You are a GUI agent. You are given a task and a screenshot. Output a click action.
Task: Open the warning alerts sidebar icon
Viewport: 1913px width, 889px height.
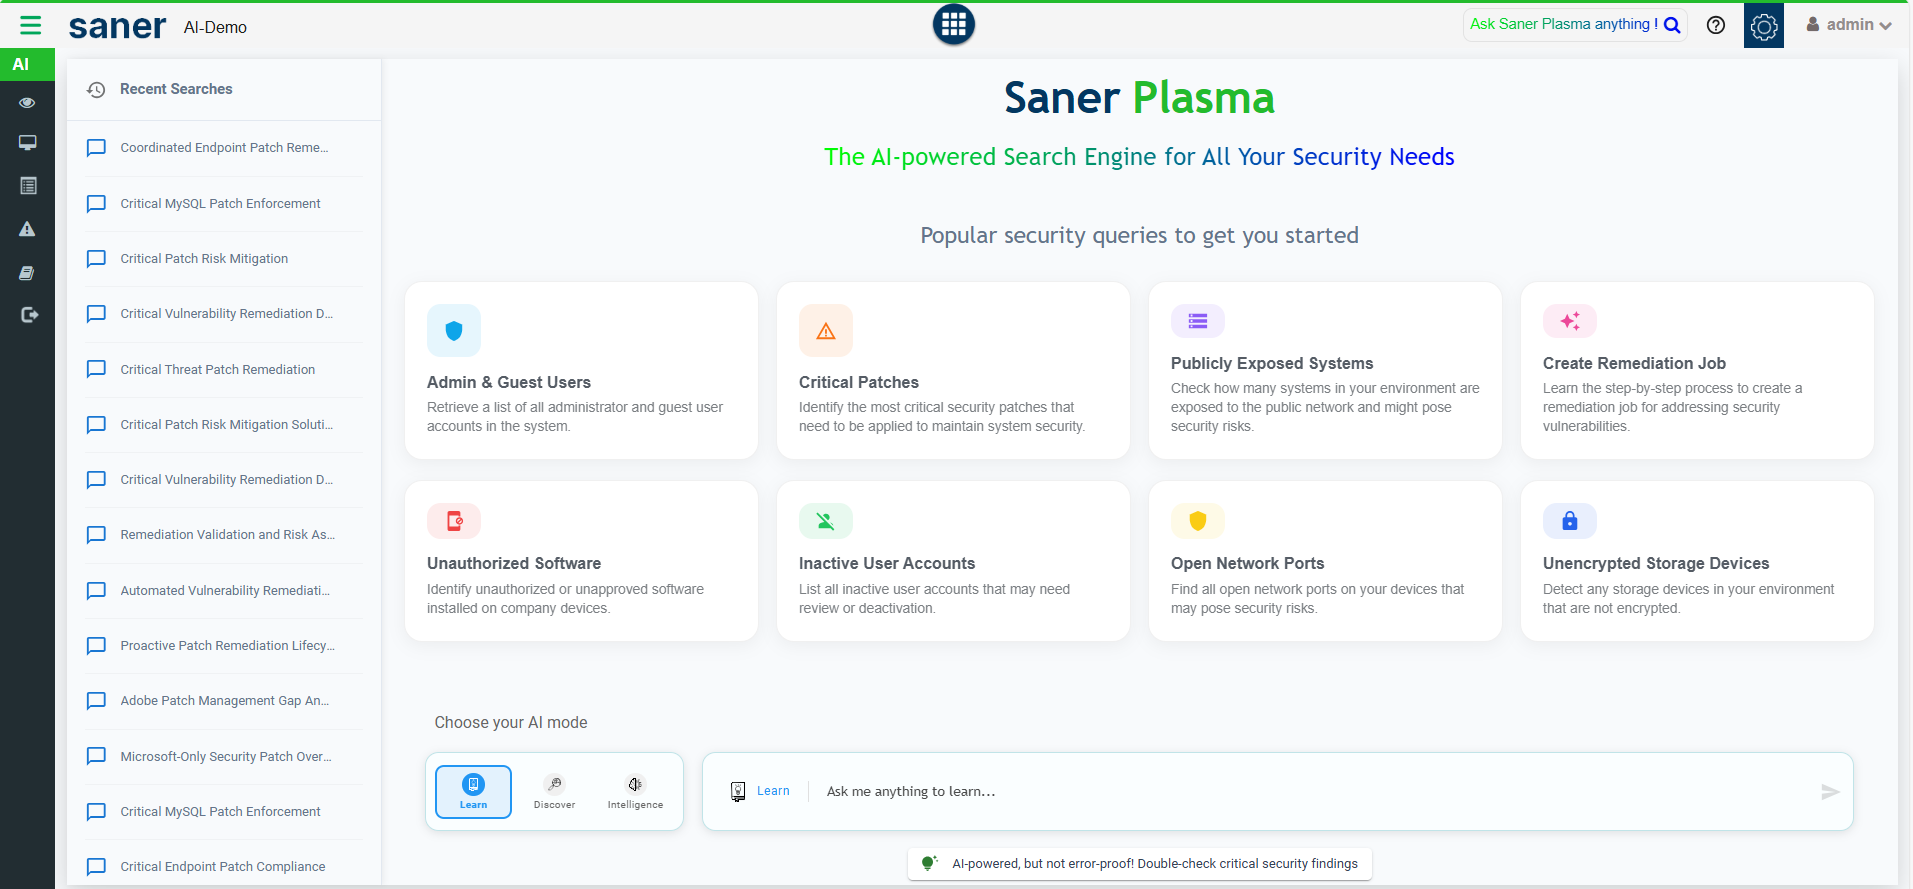click(27, 229)
